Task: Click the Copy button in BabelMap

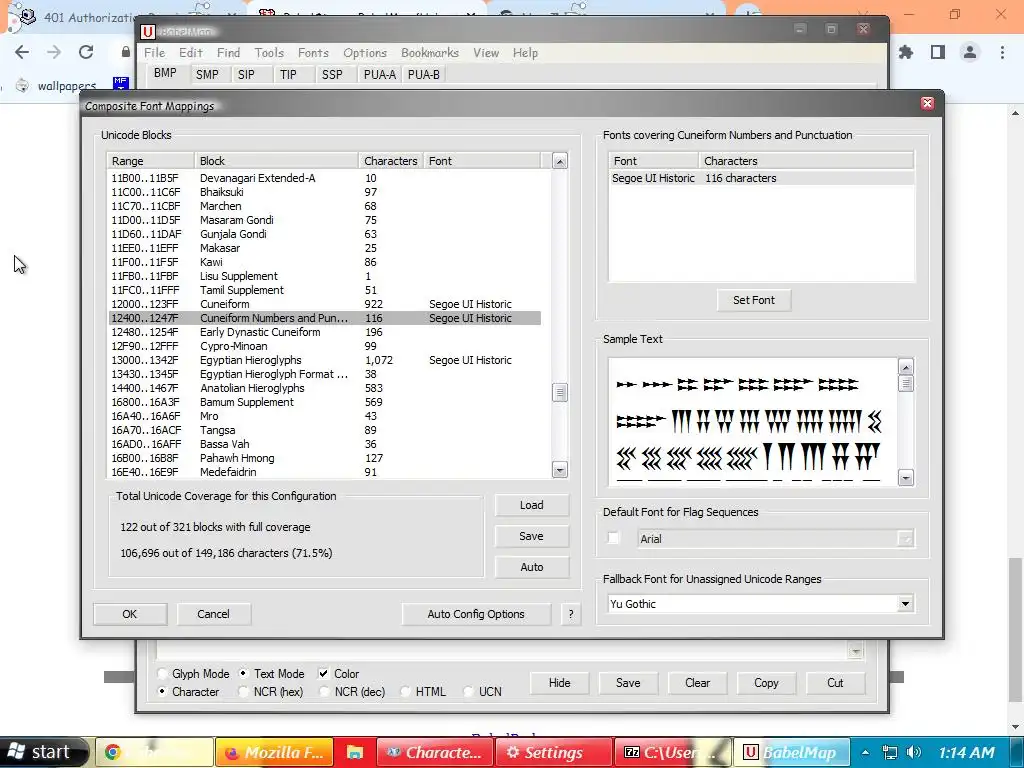Action: 766,682
